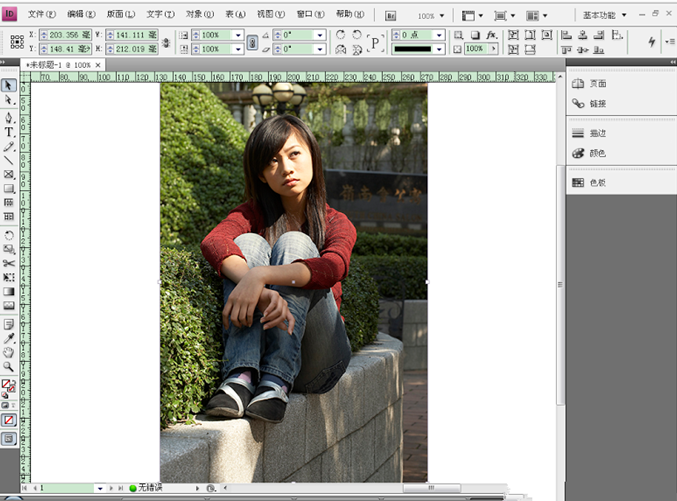677x501 pixels.
Task: Click the fill/stroke color swatch in toolbox
Action: coord(8,385)
